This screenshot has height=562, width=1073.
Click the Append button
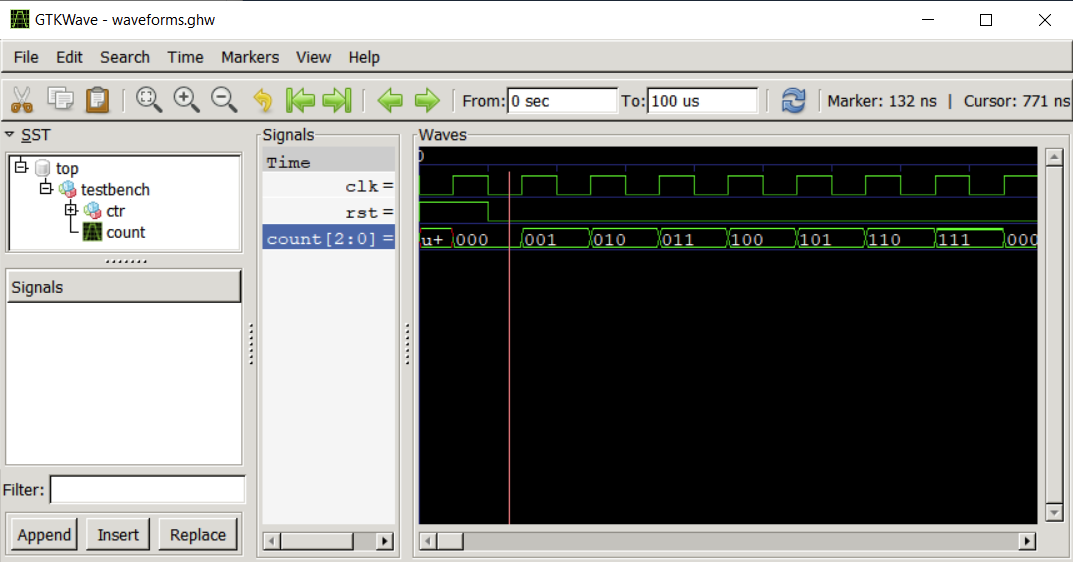[44, 535]
